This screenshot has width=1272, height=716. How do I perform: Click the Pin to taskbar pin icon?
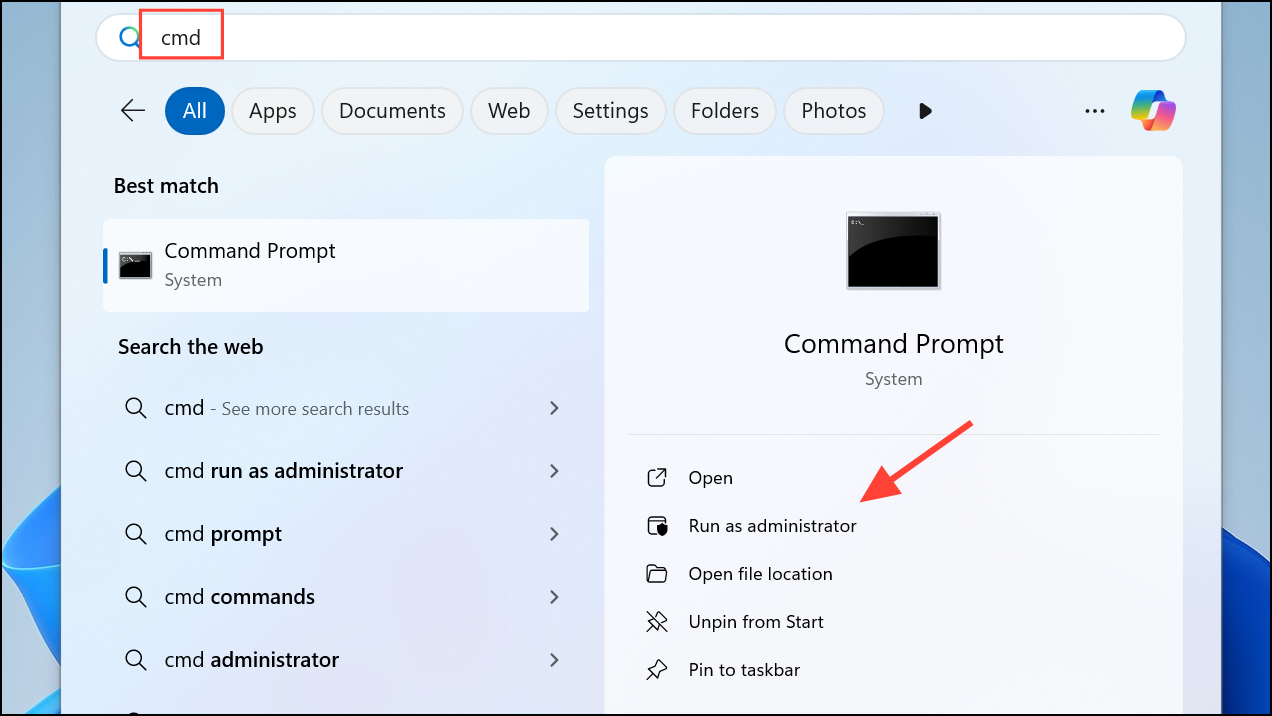pos(657,670)
